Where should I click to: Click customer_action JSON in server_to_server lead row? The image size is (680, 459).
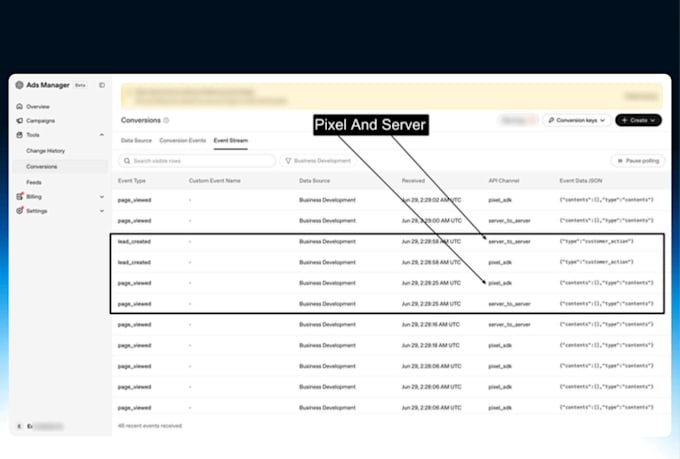[x=597, y=242]
